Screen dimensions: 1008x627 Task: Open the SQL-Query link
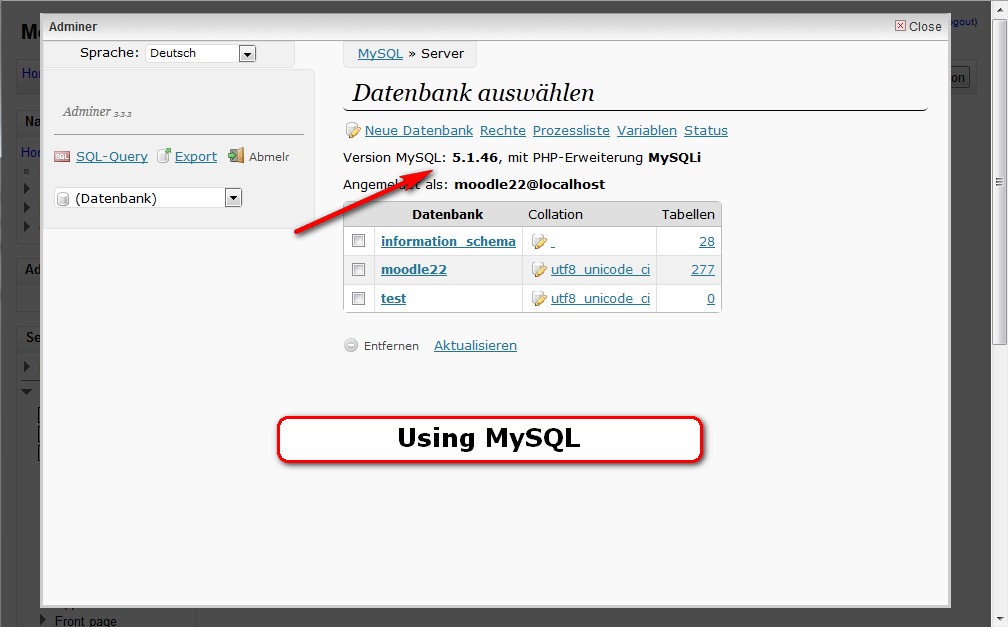(112, 156)
